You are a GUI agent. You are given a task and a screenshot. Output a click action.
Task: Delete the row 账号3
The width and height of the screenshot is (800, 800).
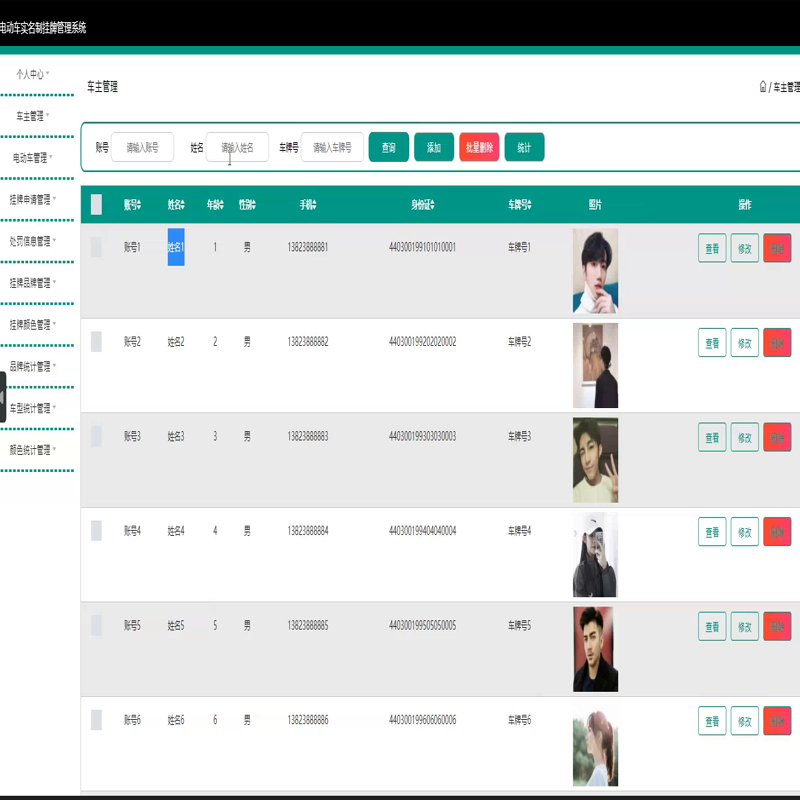[x=777, y=437]
